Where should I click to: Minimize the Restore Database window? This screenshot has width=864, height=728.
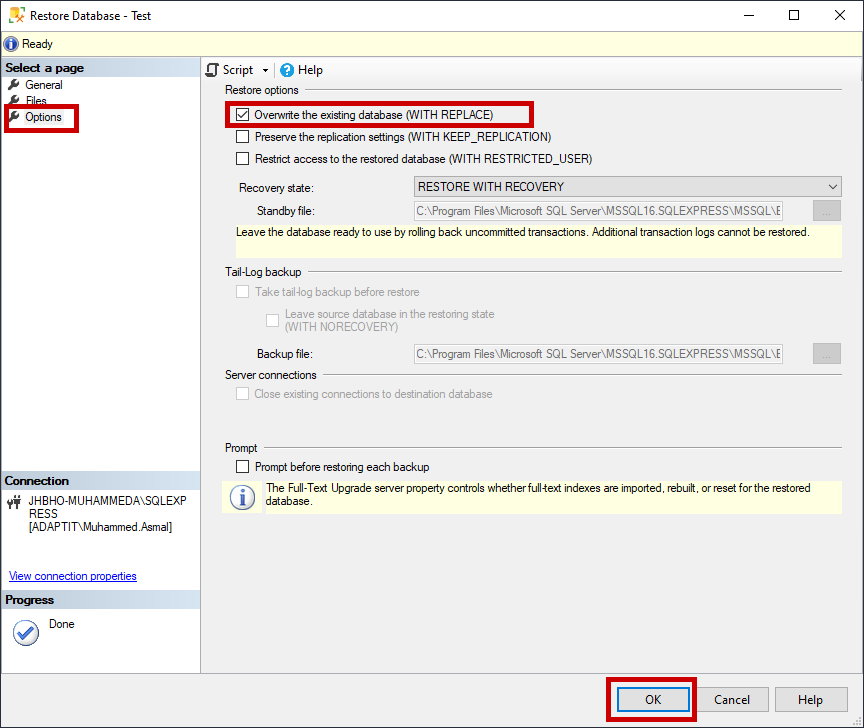pyautogui.click(x=749, y=15)
